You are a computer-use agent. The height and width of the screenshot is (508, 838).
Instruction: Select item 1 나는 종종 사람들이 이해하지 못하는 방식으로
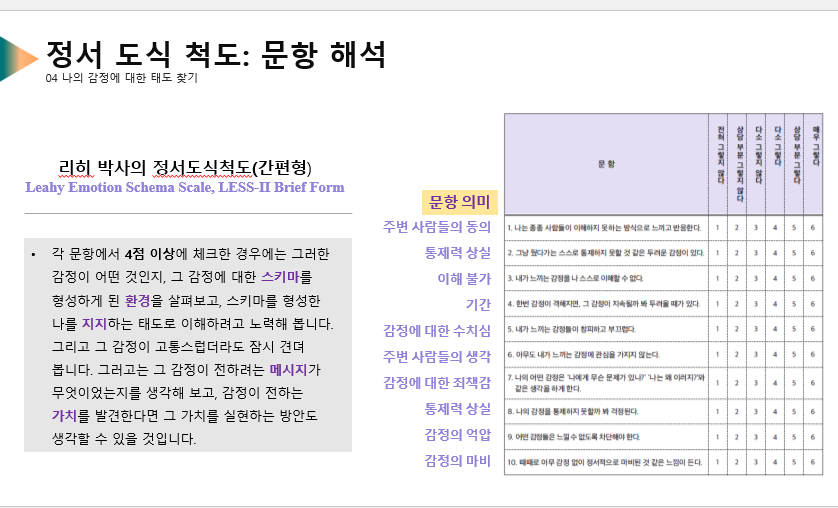[604, 228]
